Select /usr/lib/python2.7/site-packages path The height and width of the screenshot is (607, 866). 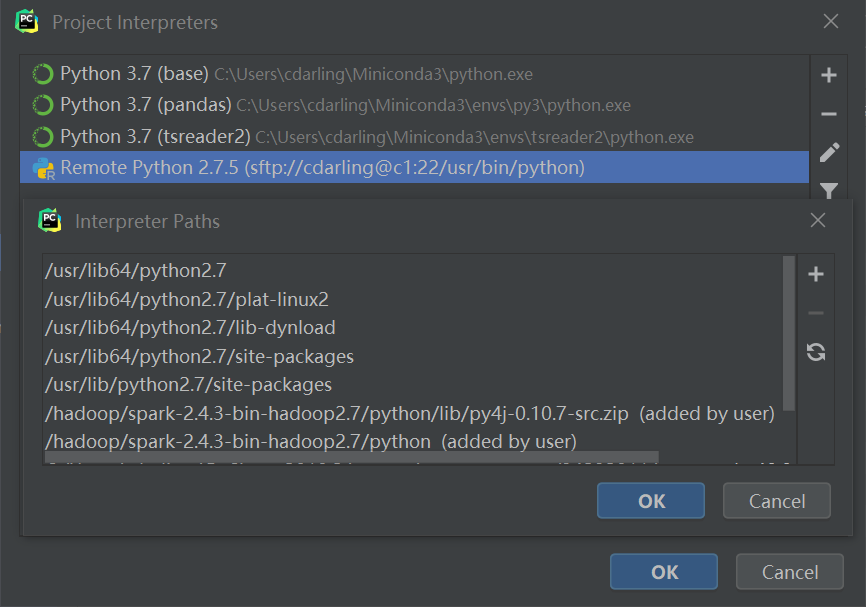coord(188,385)
